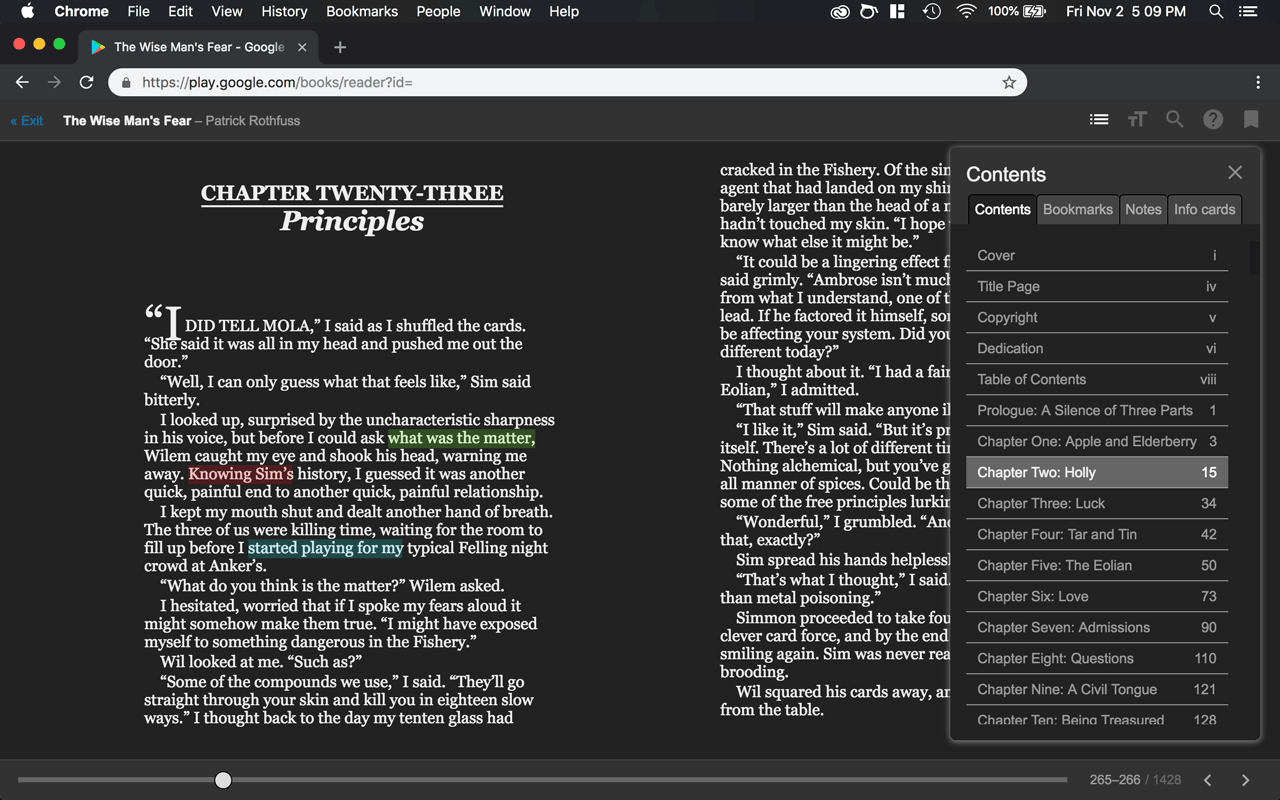The image size is (1280, 800).
Task: Click the contents panel scrollbar
Action: pos(1254,256)
